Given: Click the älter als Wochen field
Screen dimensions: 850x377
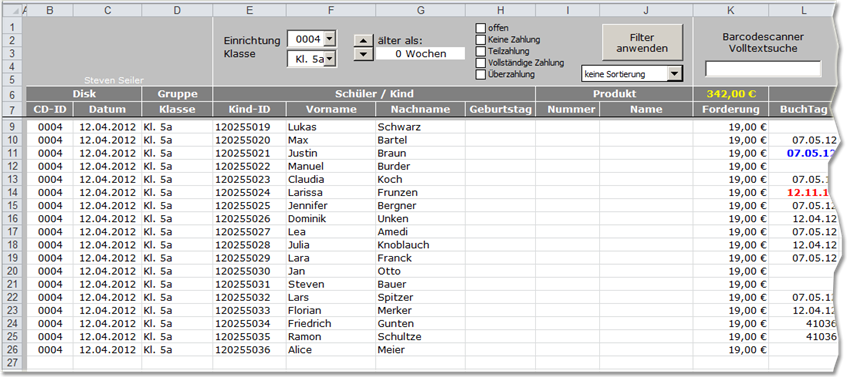Looking at the screenshot, I should pos(421,54).
